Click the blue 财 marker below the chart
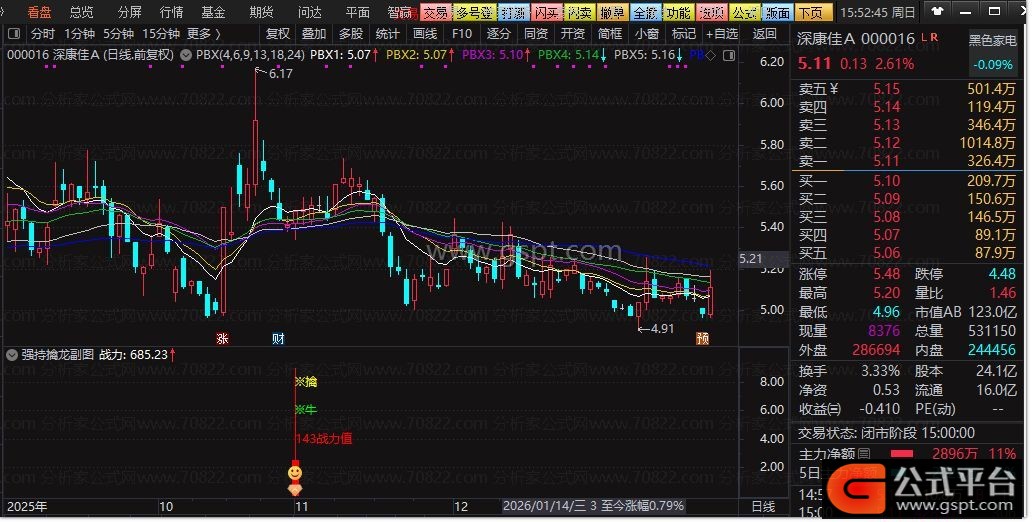This screenshot has height=522, width=1032. pos(278,338)
